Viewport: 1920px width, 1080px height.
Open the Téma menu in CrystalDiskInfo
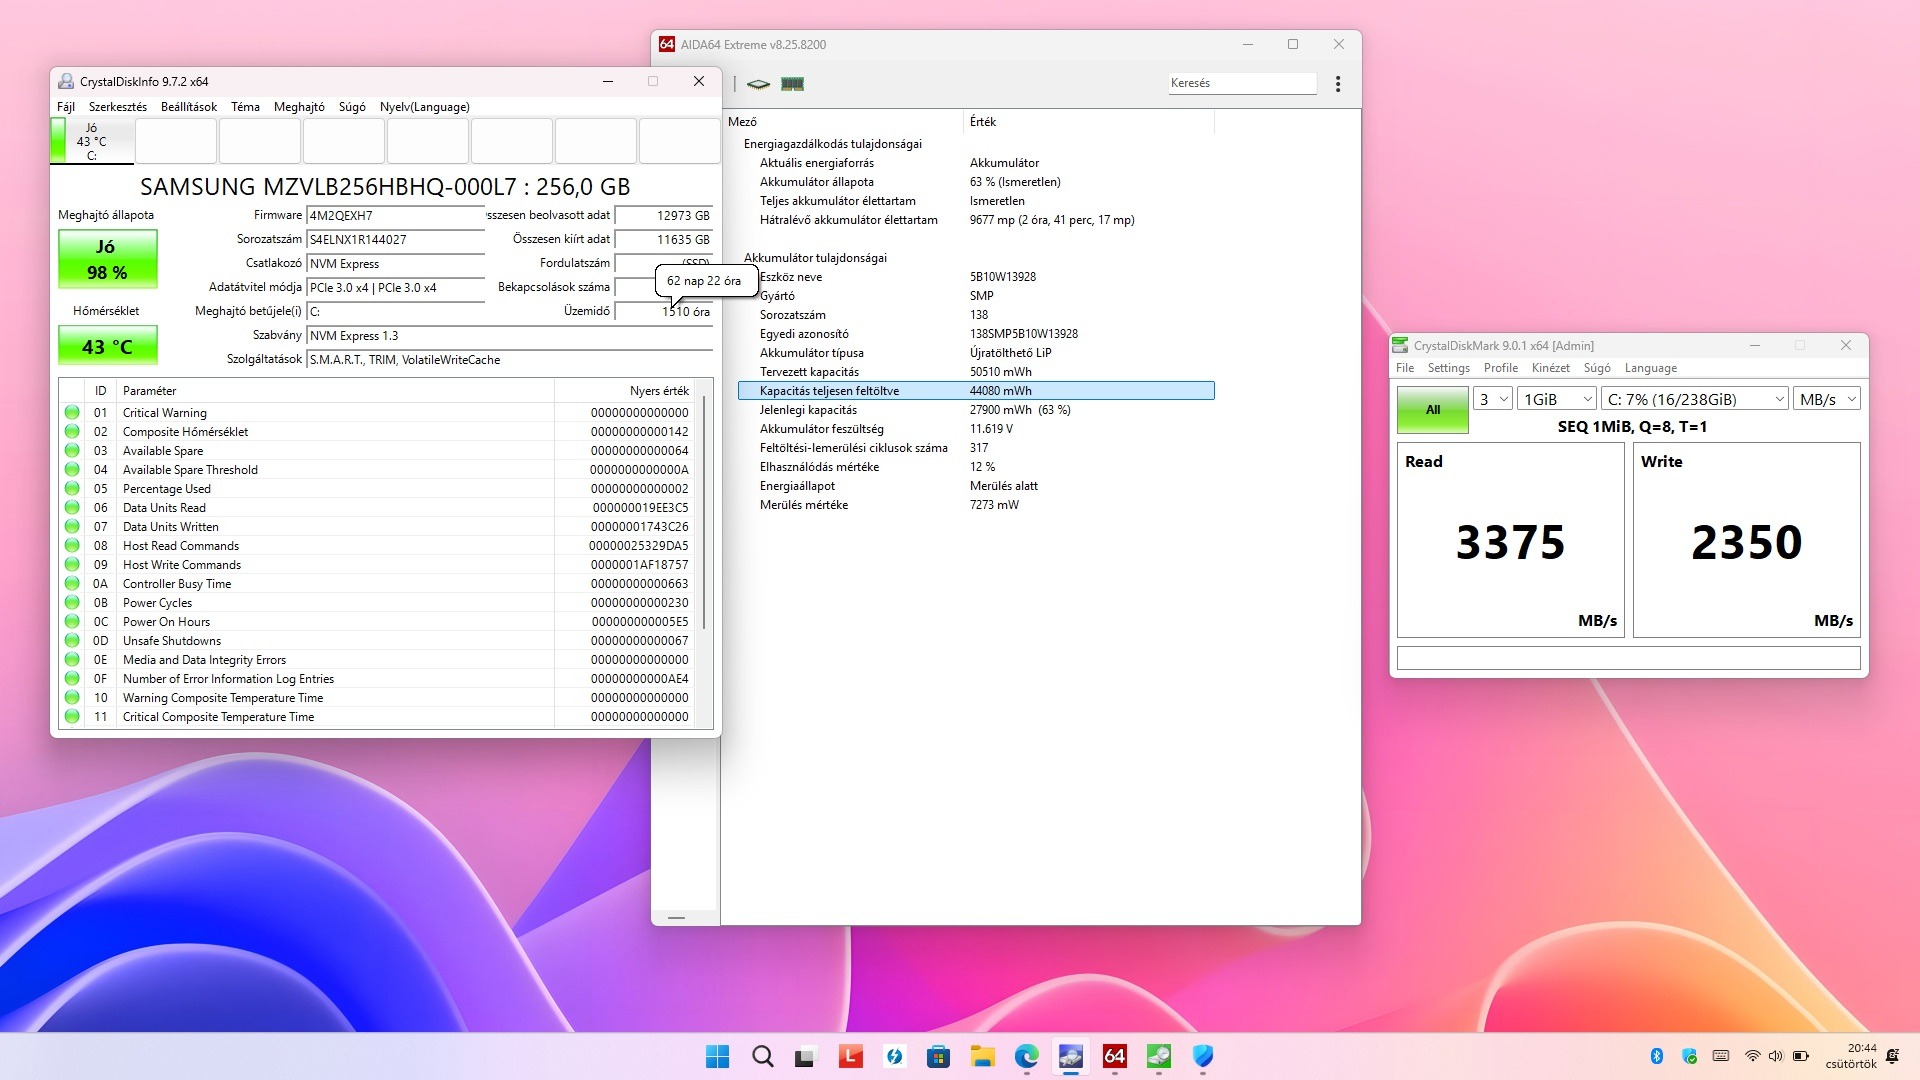(245, 107)
